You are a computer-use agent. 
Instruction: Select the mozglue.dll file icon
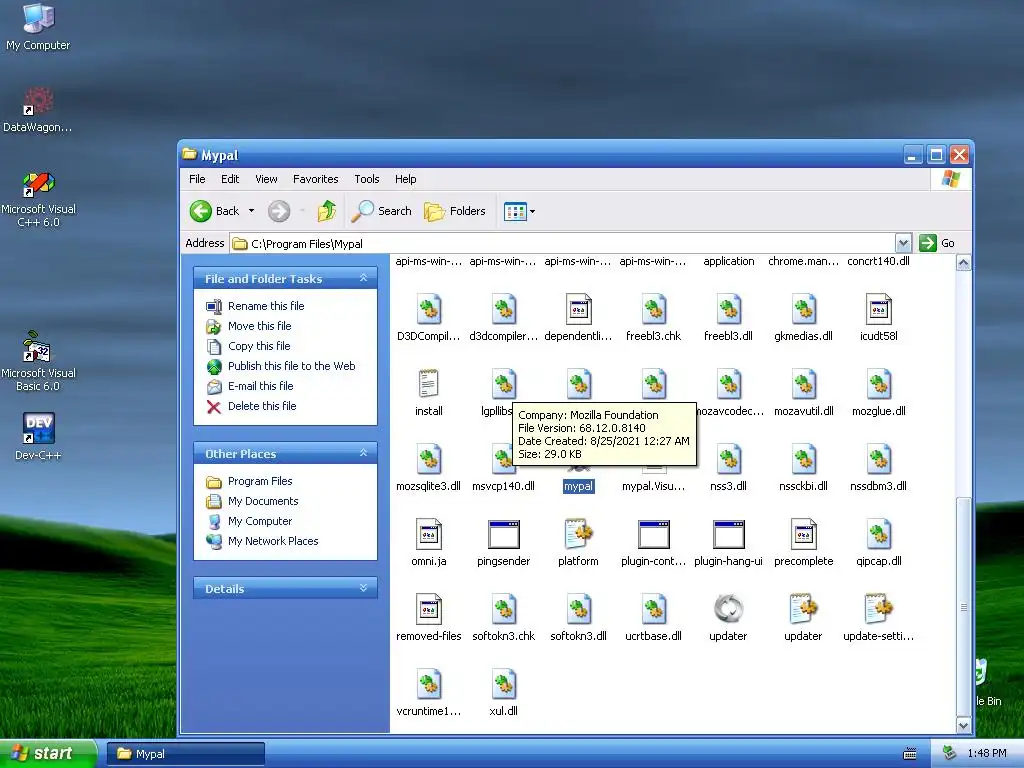pos(878,384)
